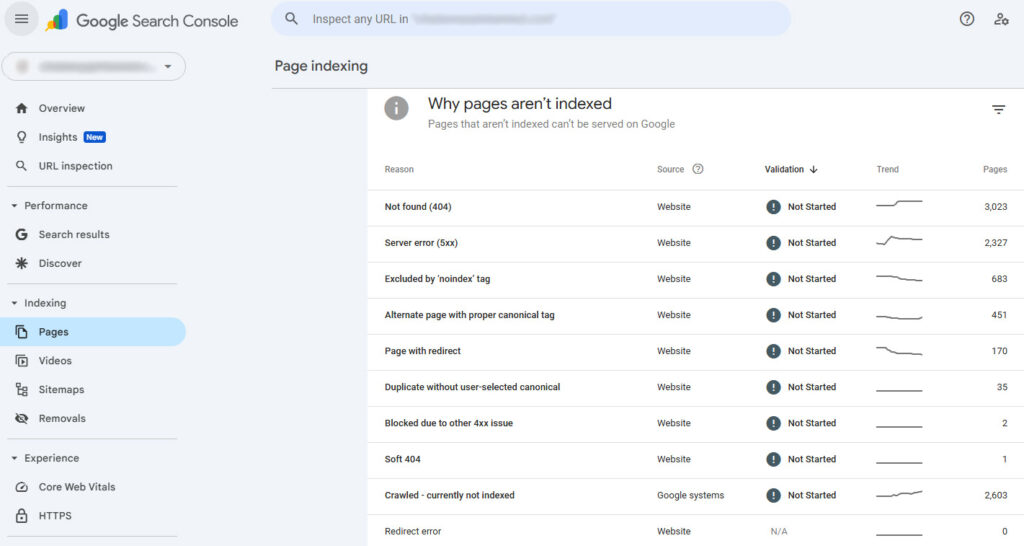The height and width of the screenshot is (546, 1024).
Task: Click the Removals crossed-eye icon
Action: click(x=22, y=419)
